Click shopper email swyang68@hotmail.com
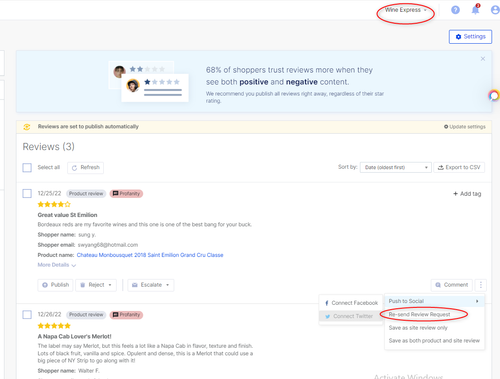Viewport: 500px width, 379px height. 108,245
